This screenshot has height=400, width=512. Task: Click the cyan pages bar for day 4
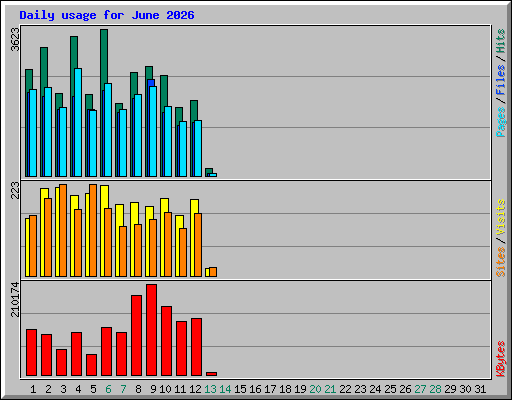[x=78, y=122]
